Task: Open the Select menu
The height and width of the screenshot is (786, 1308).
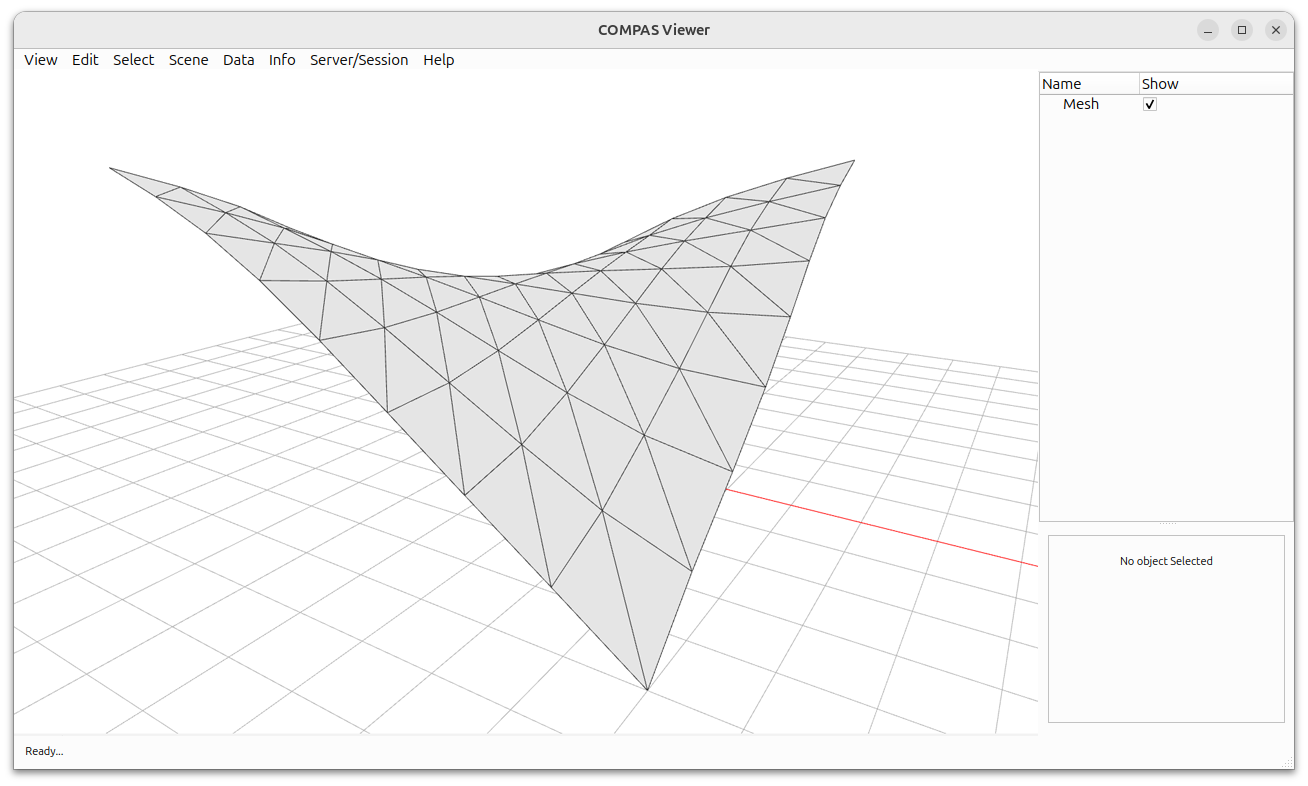Action: click(x=133, y=60)
